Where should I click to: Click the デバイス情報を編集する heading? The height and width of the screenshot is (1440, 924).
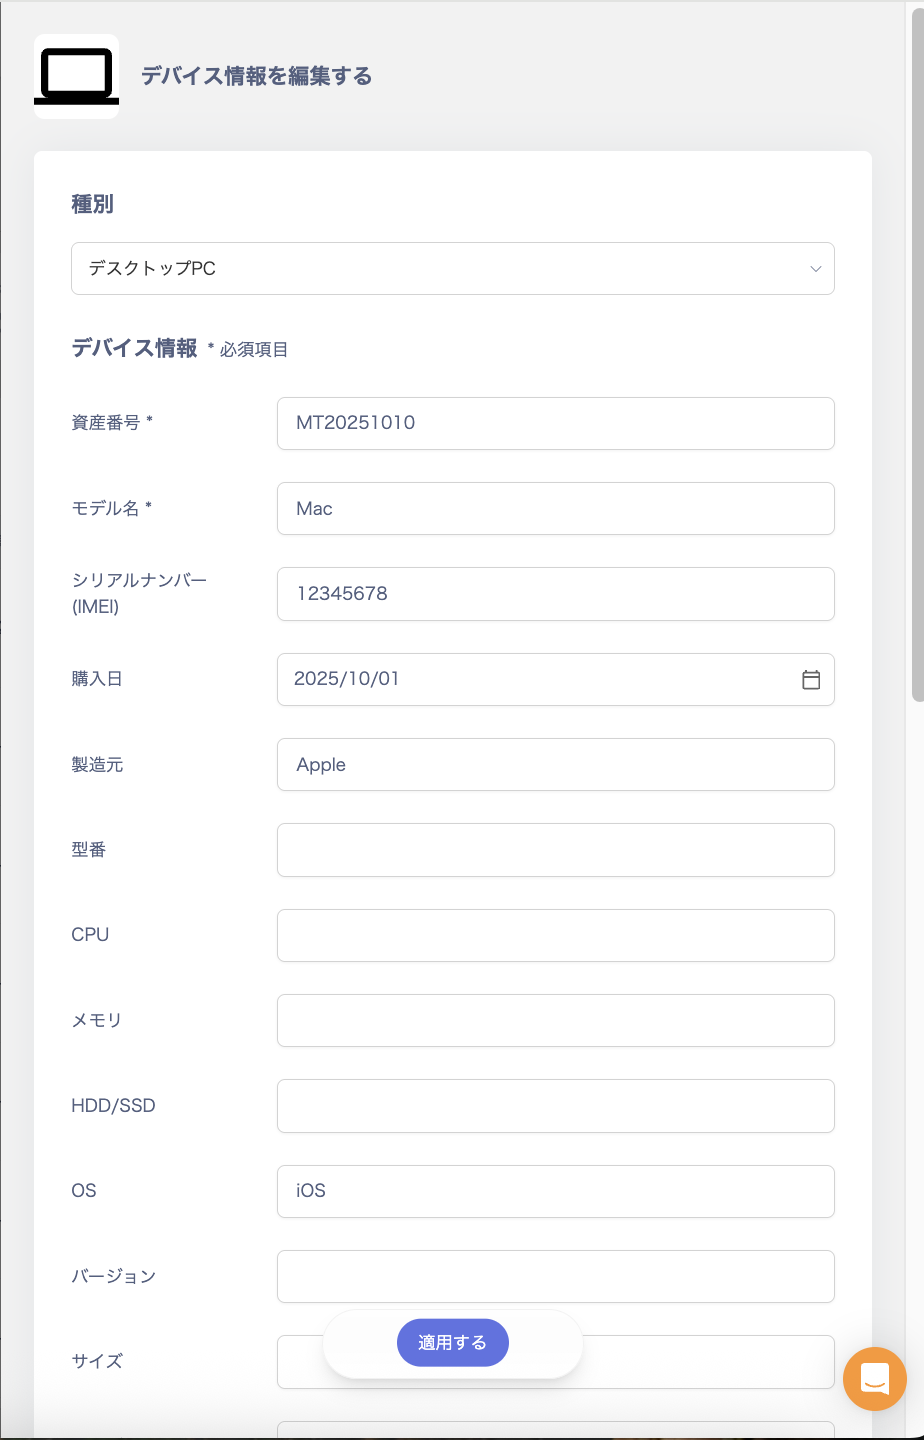(256, 77)
